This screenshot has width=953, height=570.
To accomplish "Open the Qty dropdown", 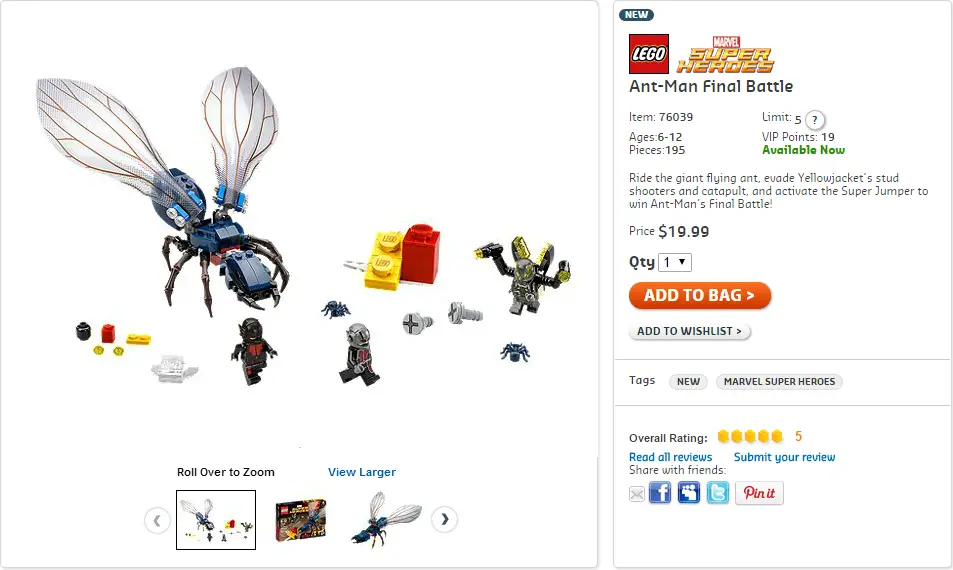I will 675,263.
